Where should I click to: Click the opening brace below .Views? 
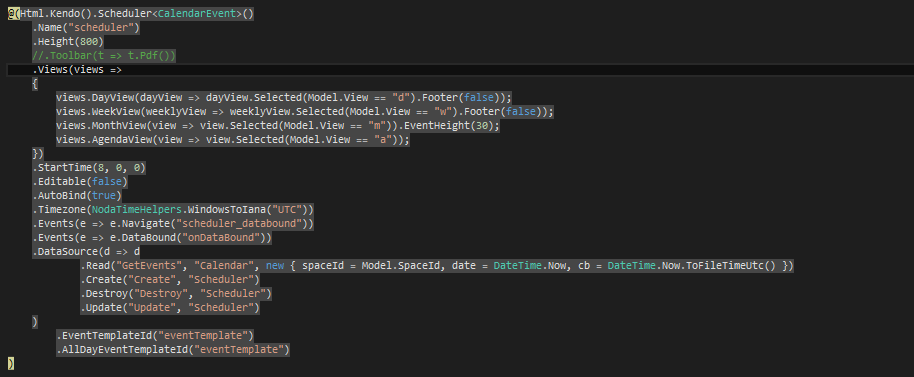coord(35,83)
